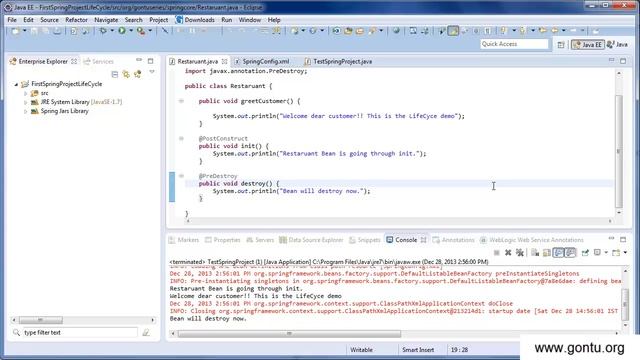Image resolution: width=640 pixels, height=360 pixels.
Task: Expand the src folder
Action: click(x=26, y=93)
